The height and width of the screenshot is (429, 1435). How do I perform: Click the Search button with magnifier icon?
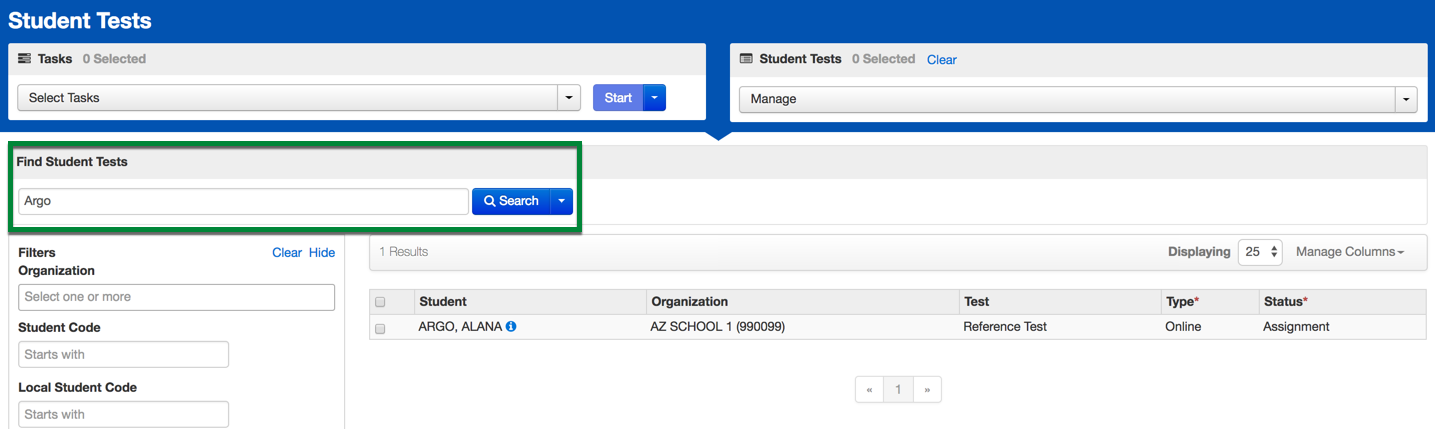(511, 201)
